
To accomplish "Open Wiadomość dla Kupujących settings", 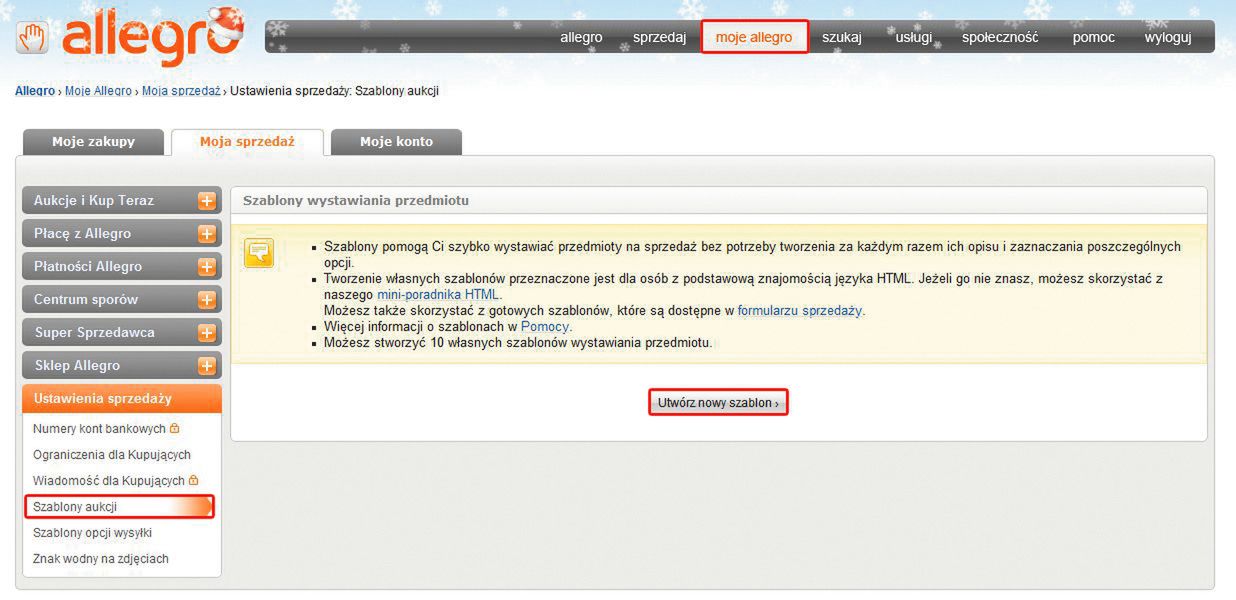I will coord(109,480).
